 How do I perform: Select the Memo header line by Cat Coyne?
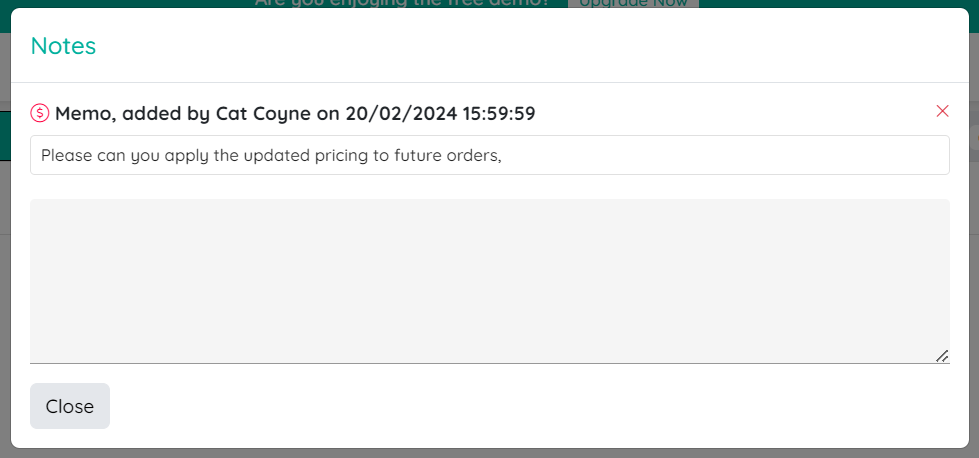295,114
